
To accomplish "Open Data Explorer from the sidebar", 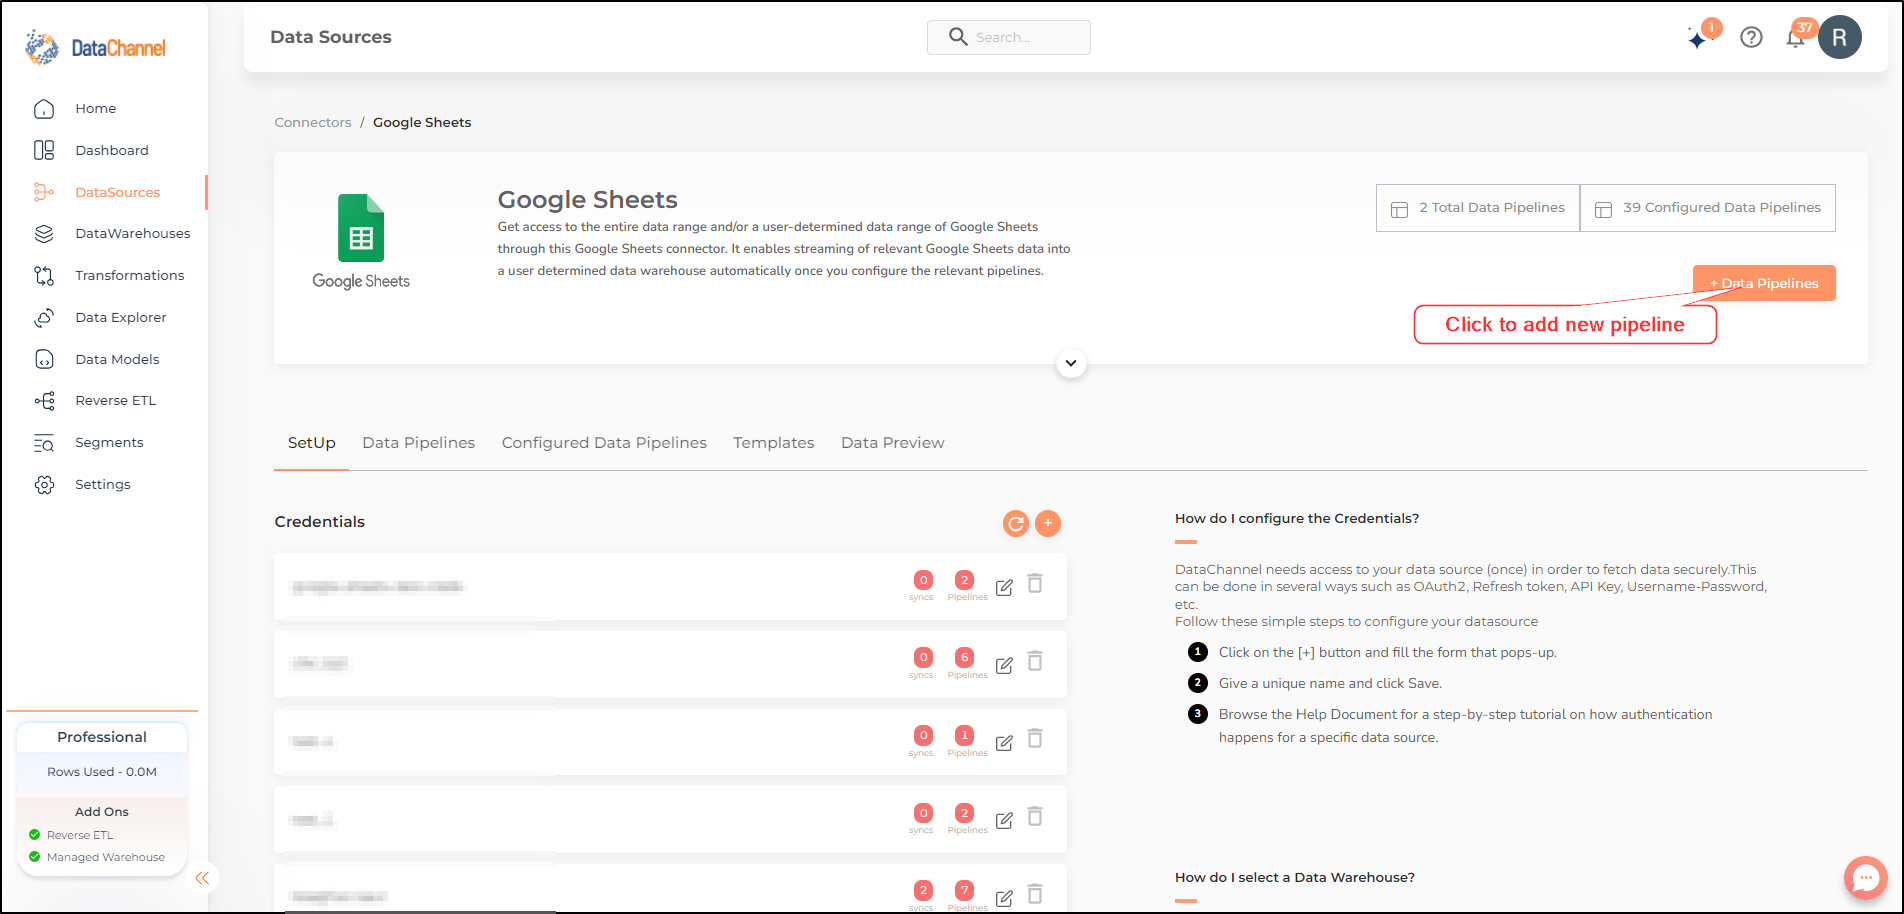I will 120,318.
